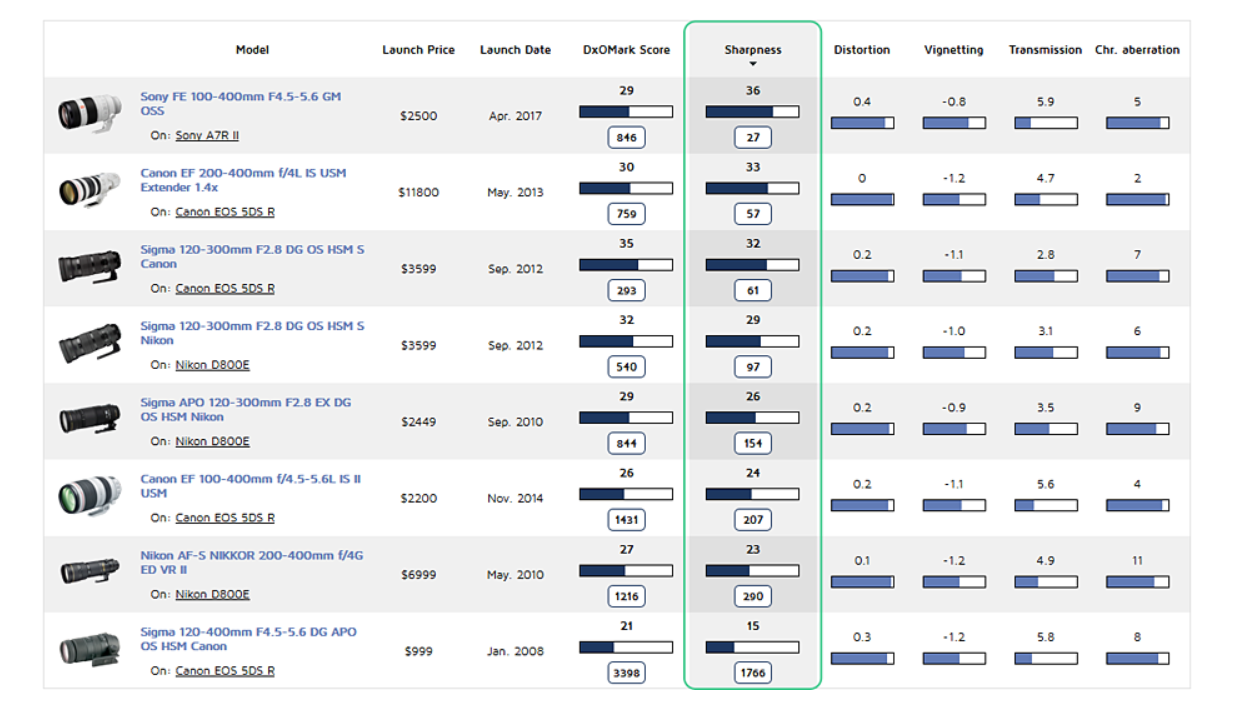Open Sigma 120-300mm F2.8 DG OS HSM S Canon
The image size is (1252, 706).
252,257
